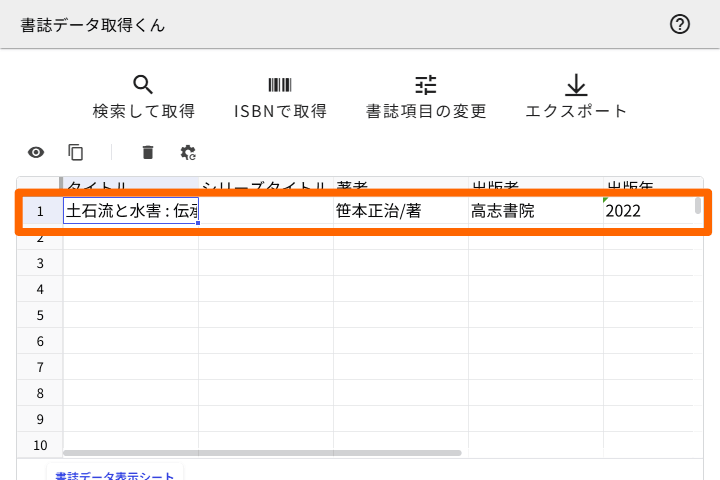Select the 土石流と水害 title cell
The width and height of the screenshot is (720, 480).
[131, 211]
